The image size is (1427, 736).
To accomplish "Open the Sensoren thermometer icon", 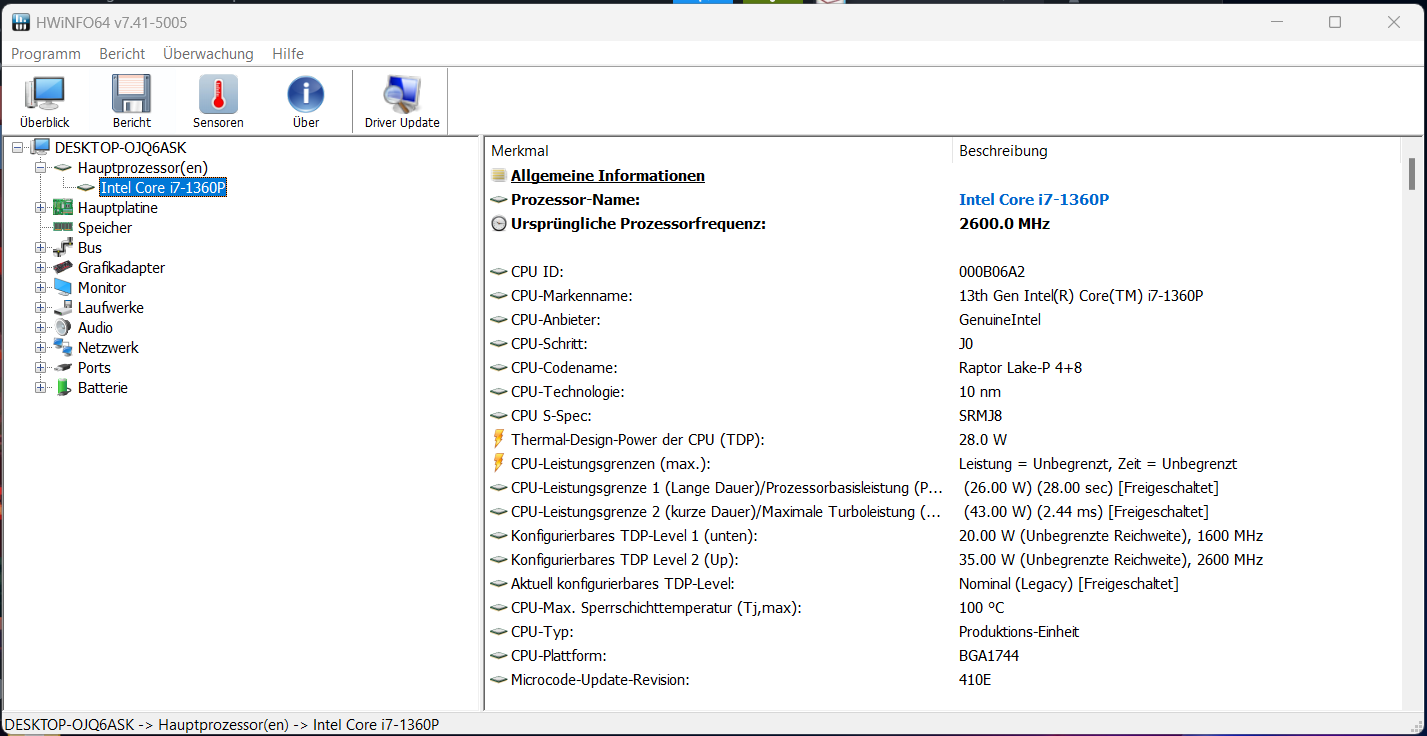I will coord(218,102).
